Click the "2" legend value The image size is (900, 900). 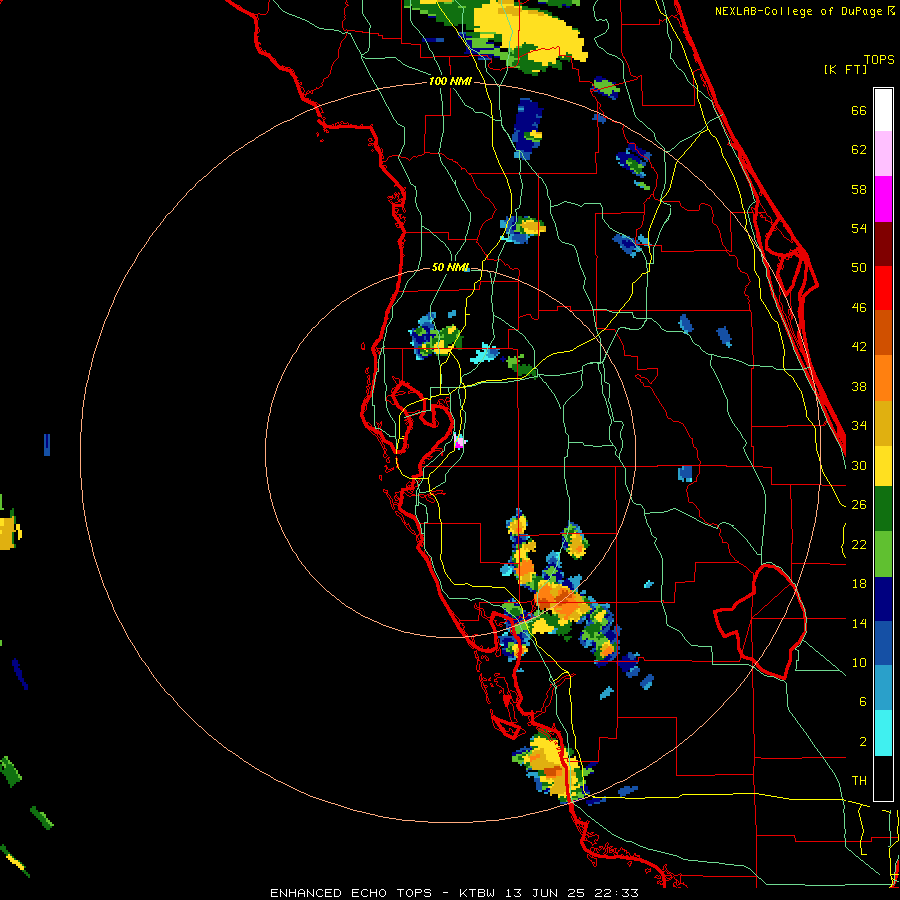click(x=863, y=742)
